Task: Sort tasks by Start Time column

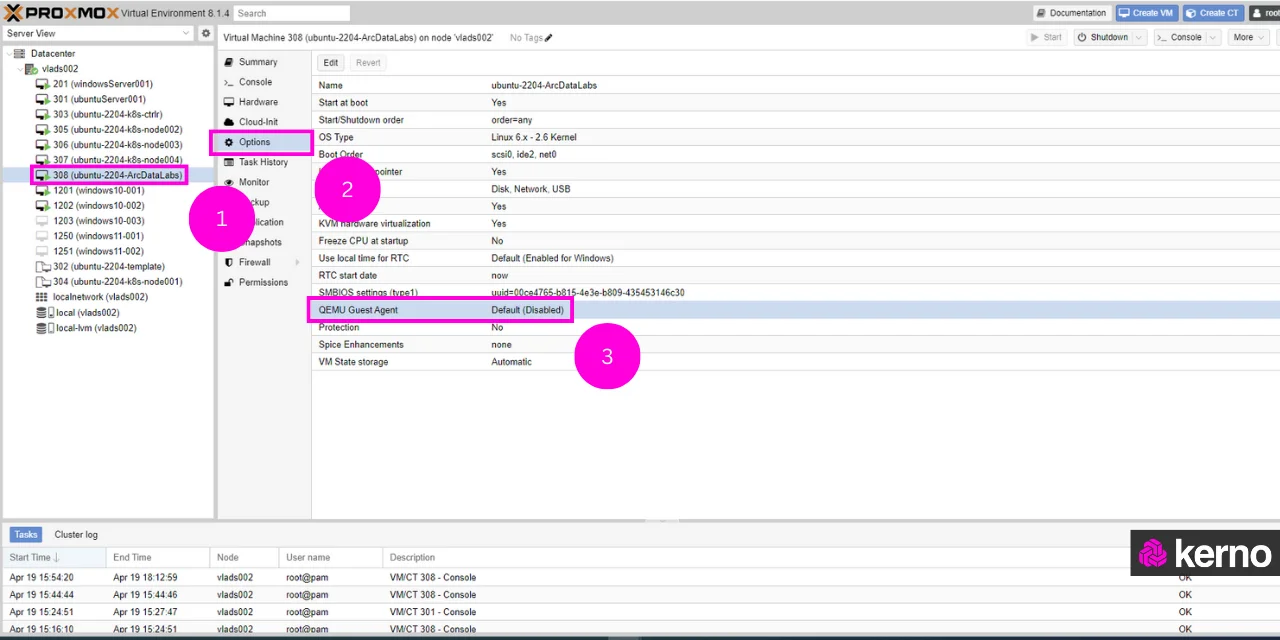Action: click(x=55, y=557)
